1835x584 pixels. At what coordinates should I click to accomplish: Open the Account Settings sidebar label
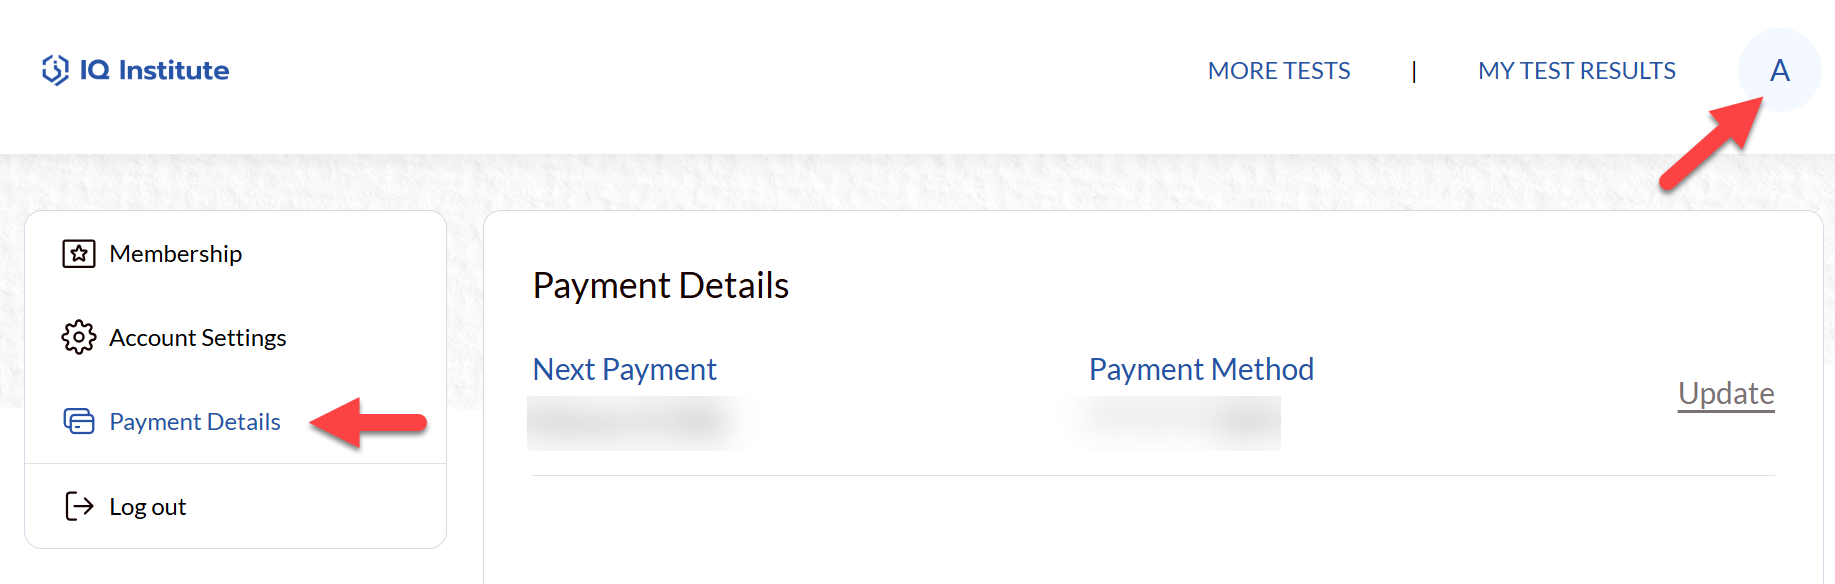click(197, 338)
